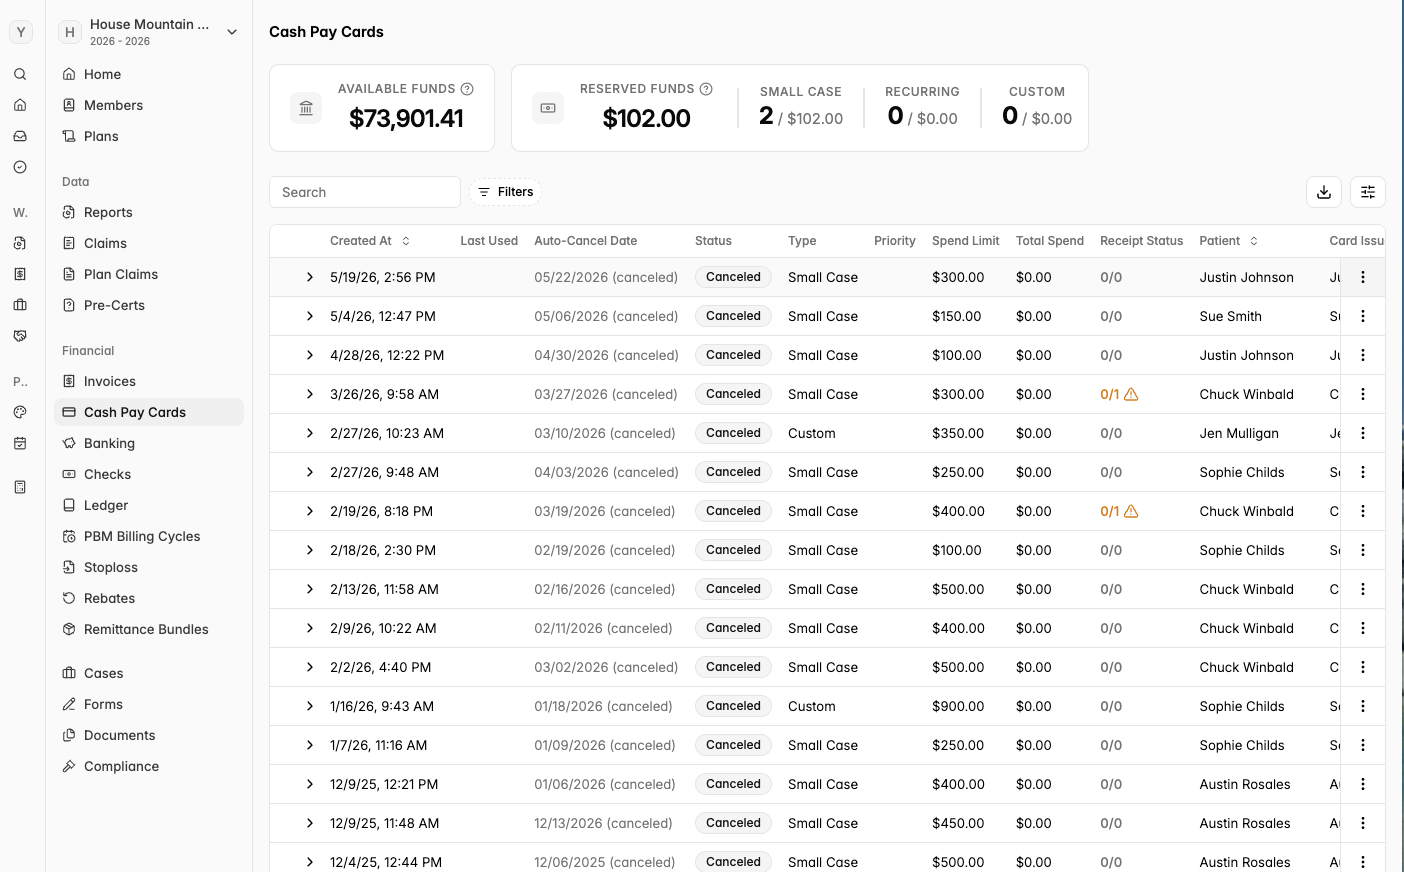Open PBM Billing Cycles in sidebar
The image size is (1404, 872).
149,536
